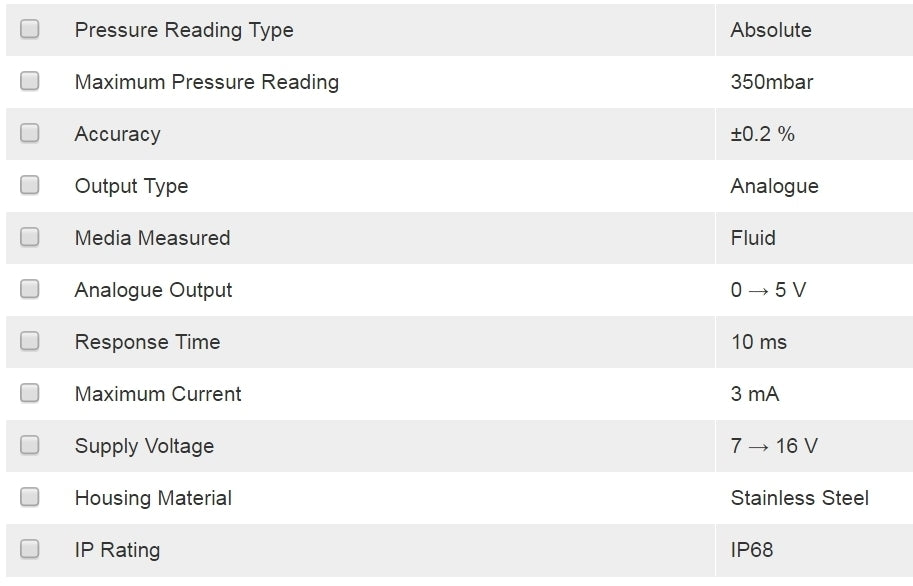Tick the Response Time checkbox
This screenshot has width=913, height=586.
click(30, 341)
